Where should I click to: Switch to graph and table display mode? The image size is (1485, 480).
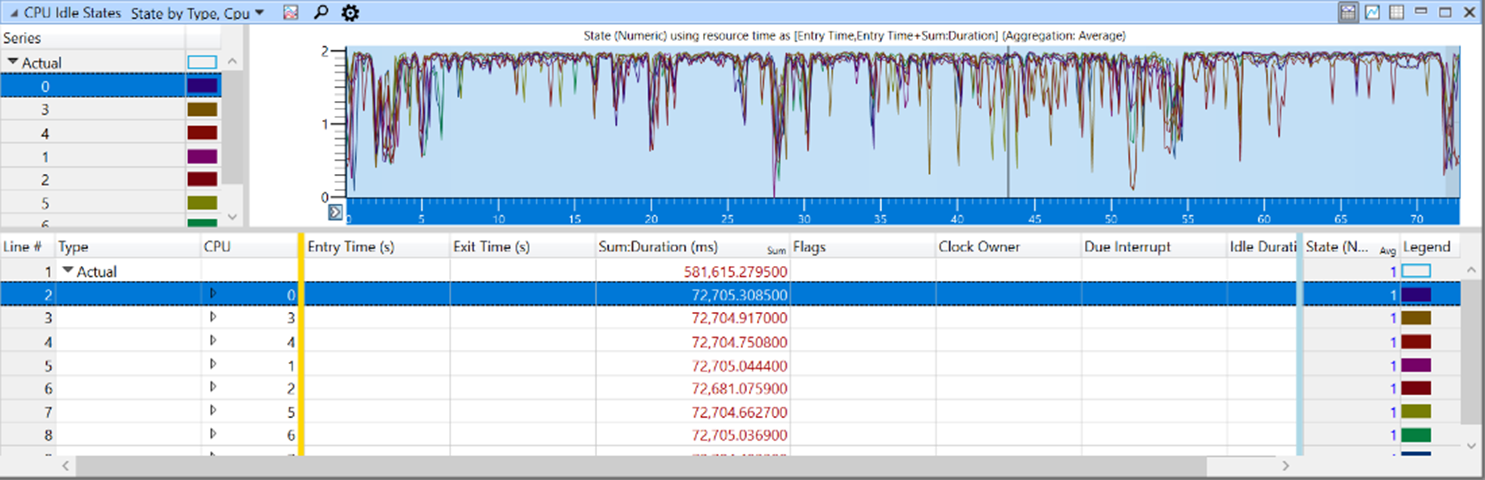1348,13
